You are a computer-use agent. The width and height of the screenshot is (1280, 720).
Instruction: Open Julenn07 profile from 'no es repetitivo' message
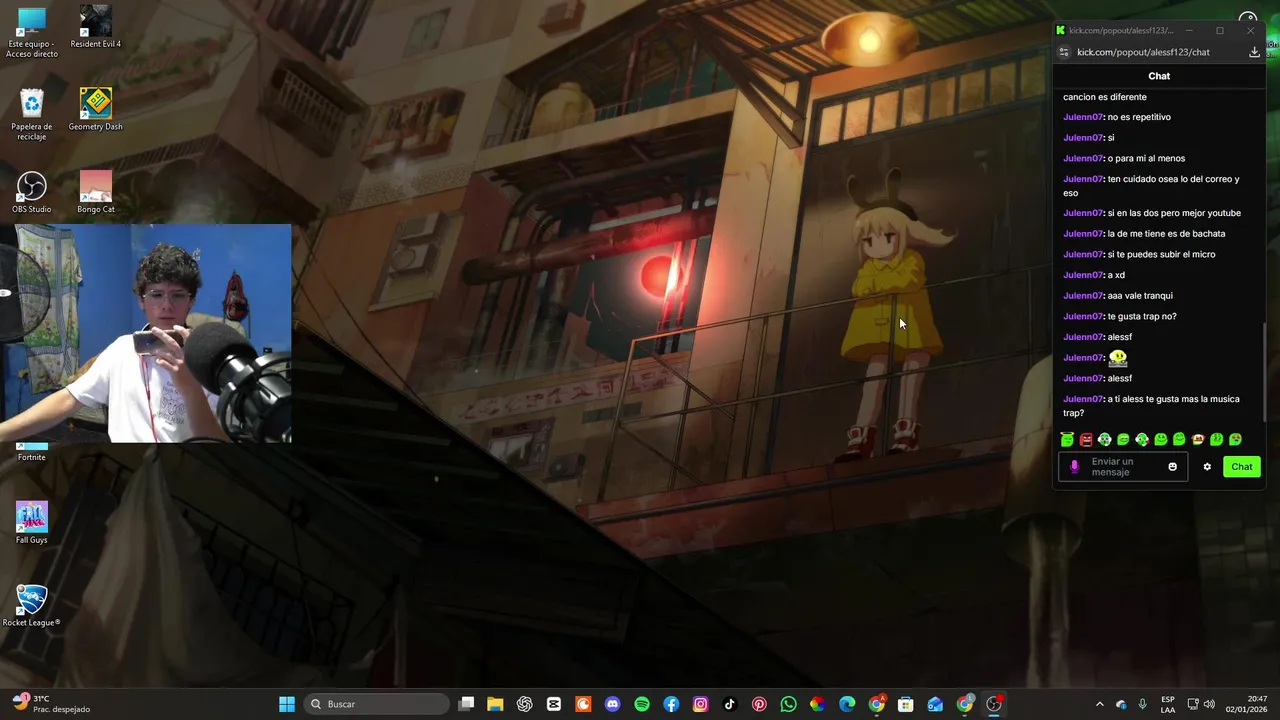click(1083, 117)
